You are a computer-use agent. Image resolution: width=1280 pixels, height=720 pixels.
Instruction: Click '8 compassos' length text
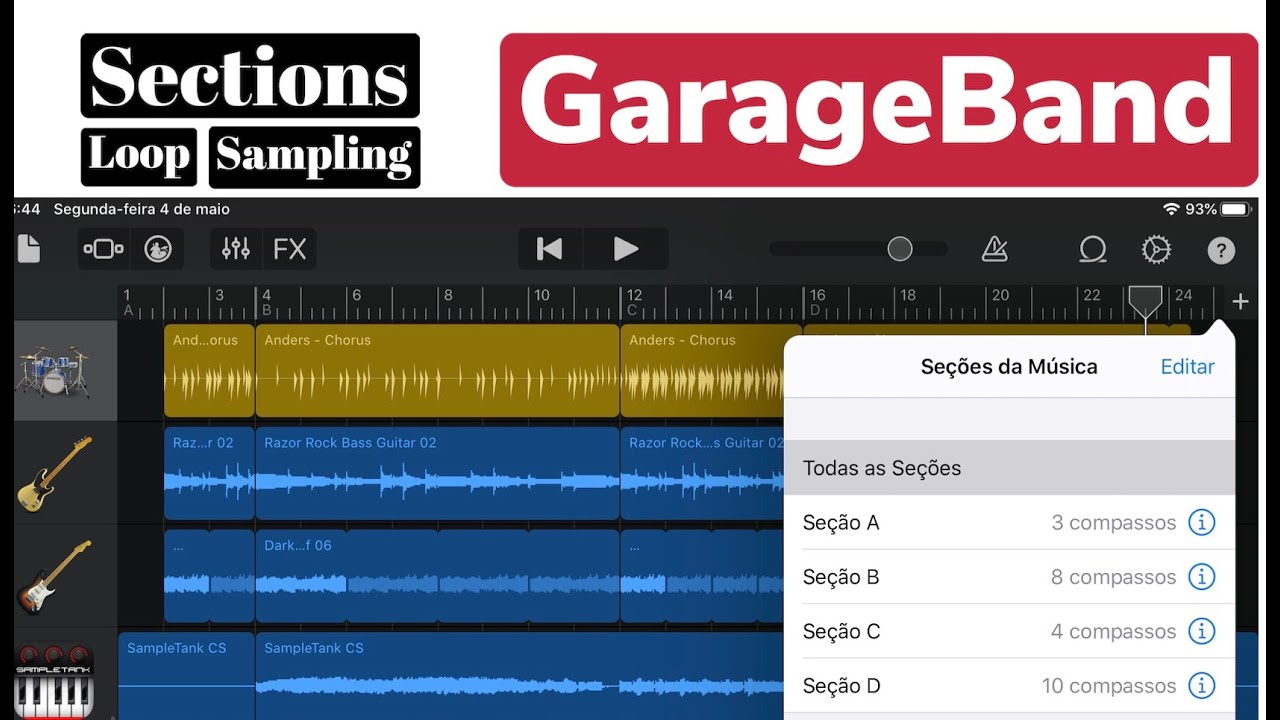(1114, 577)
